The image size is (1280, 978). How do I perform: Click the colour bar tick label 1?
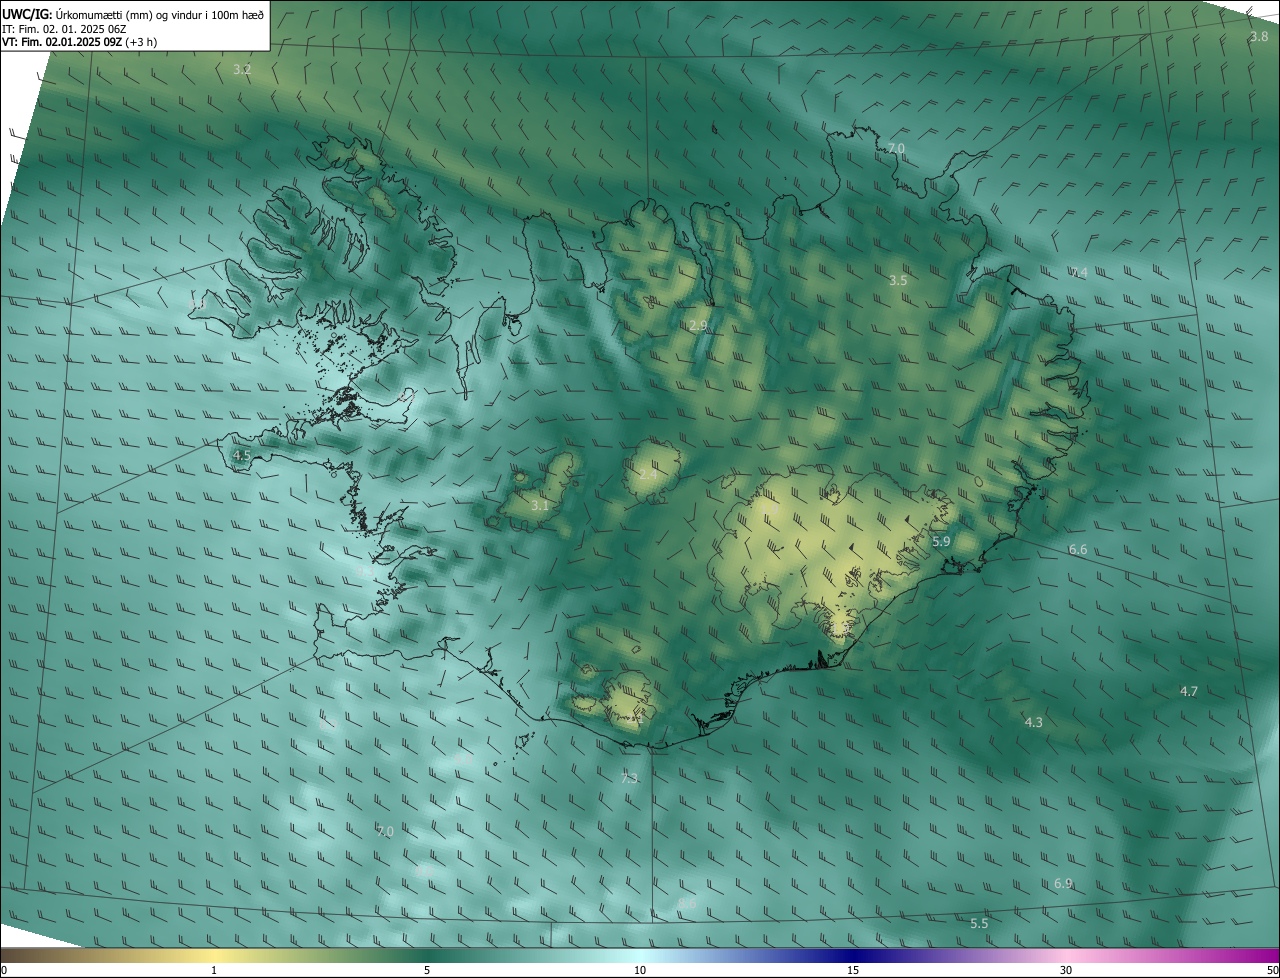tap(214, 970)
